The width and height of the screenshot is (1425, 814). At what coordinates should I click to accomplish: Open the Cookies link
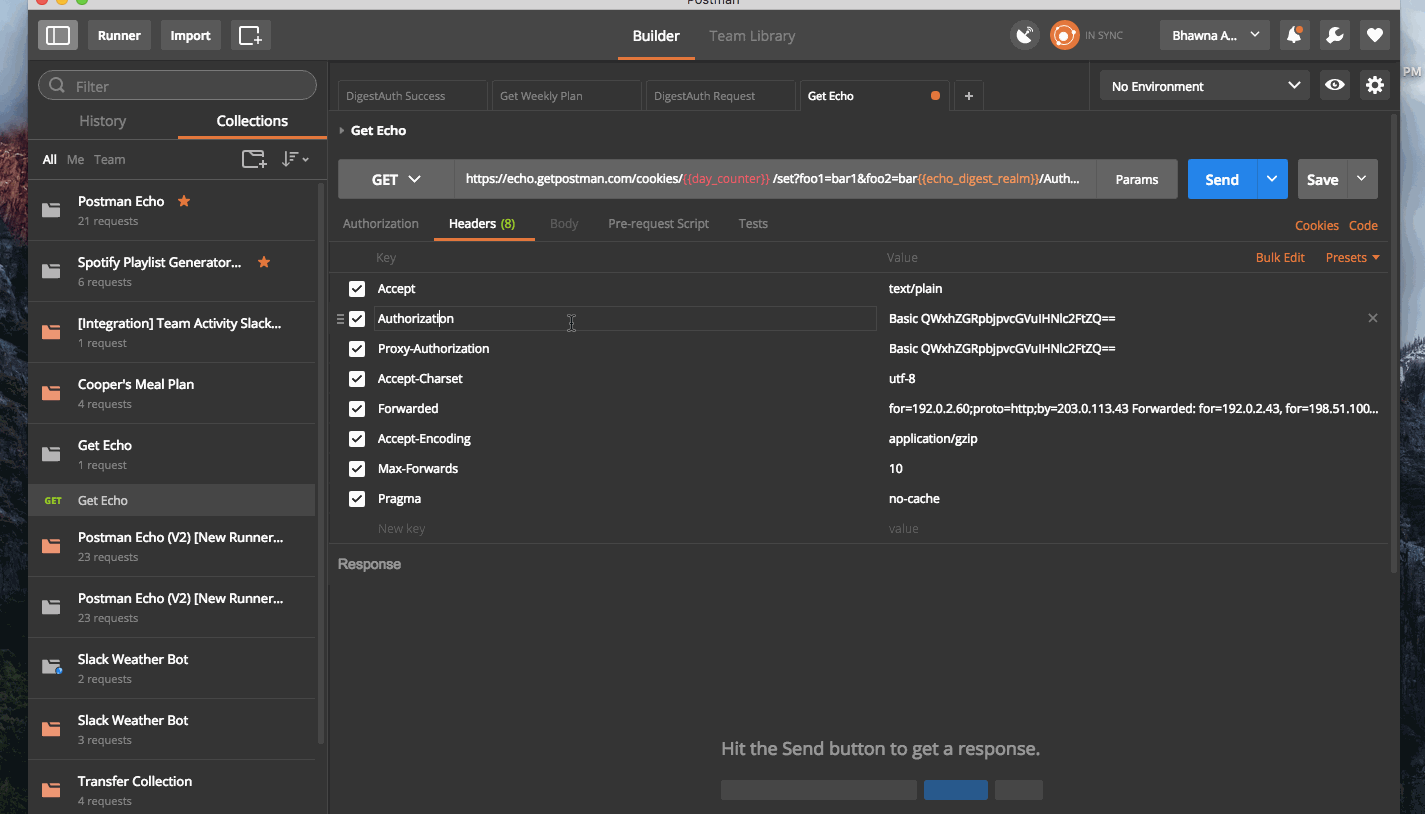[1317, 226]
